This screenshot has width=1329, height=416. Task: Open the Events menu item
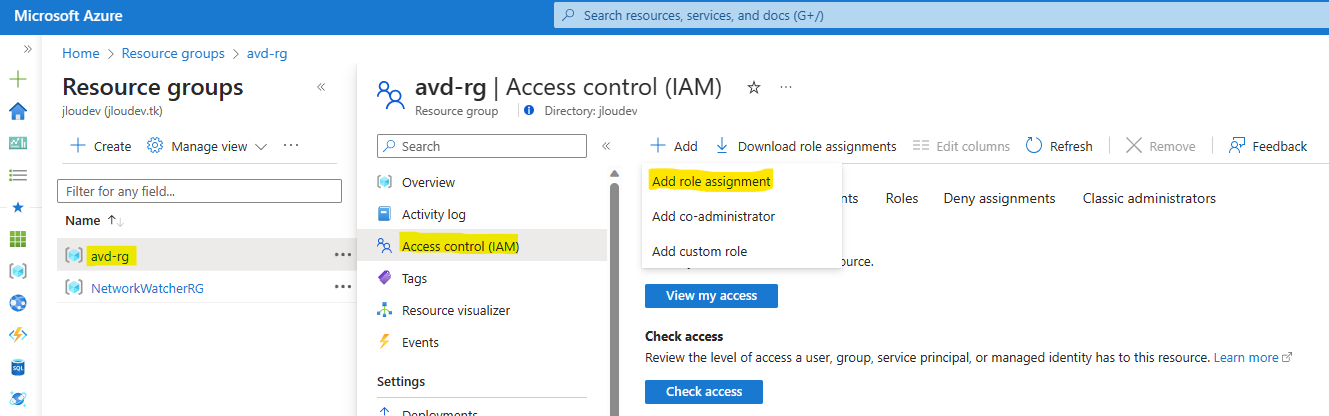420,342
